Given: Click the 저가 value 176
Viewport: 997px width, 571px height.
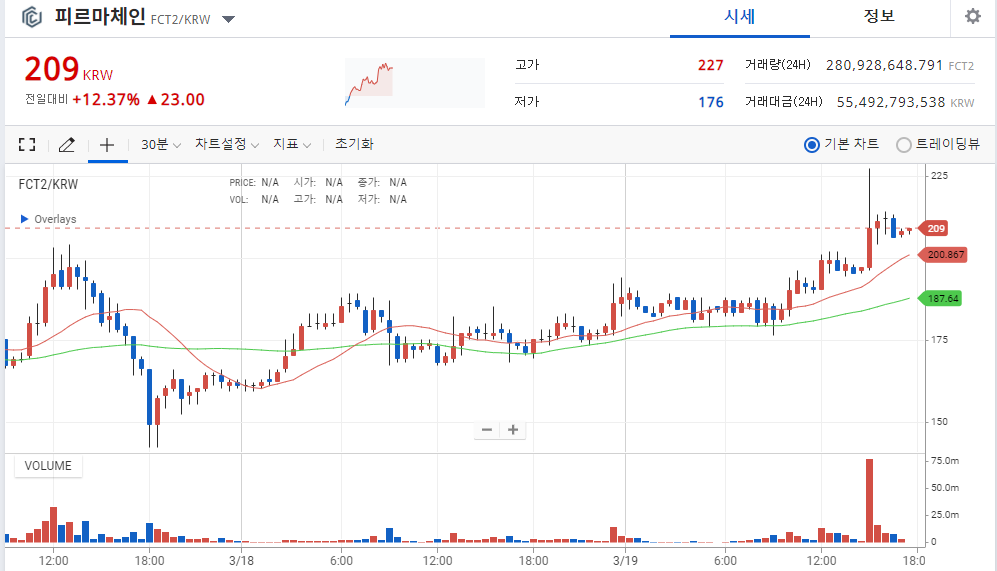Looking at the screenshot, I should coord(711,102).
